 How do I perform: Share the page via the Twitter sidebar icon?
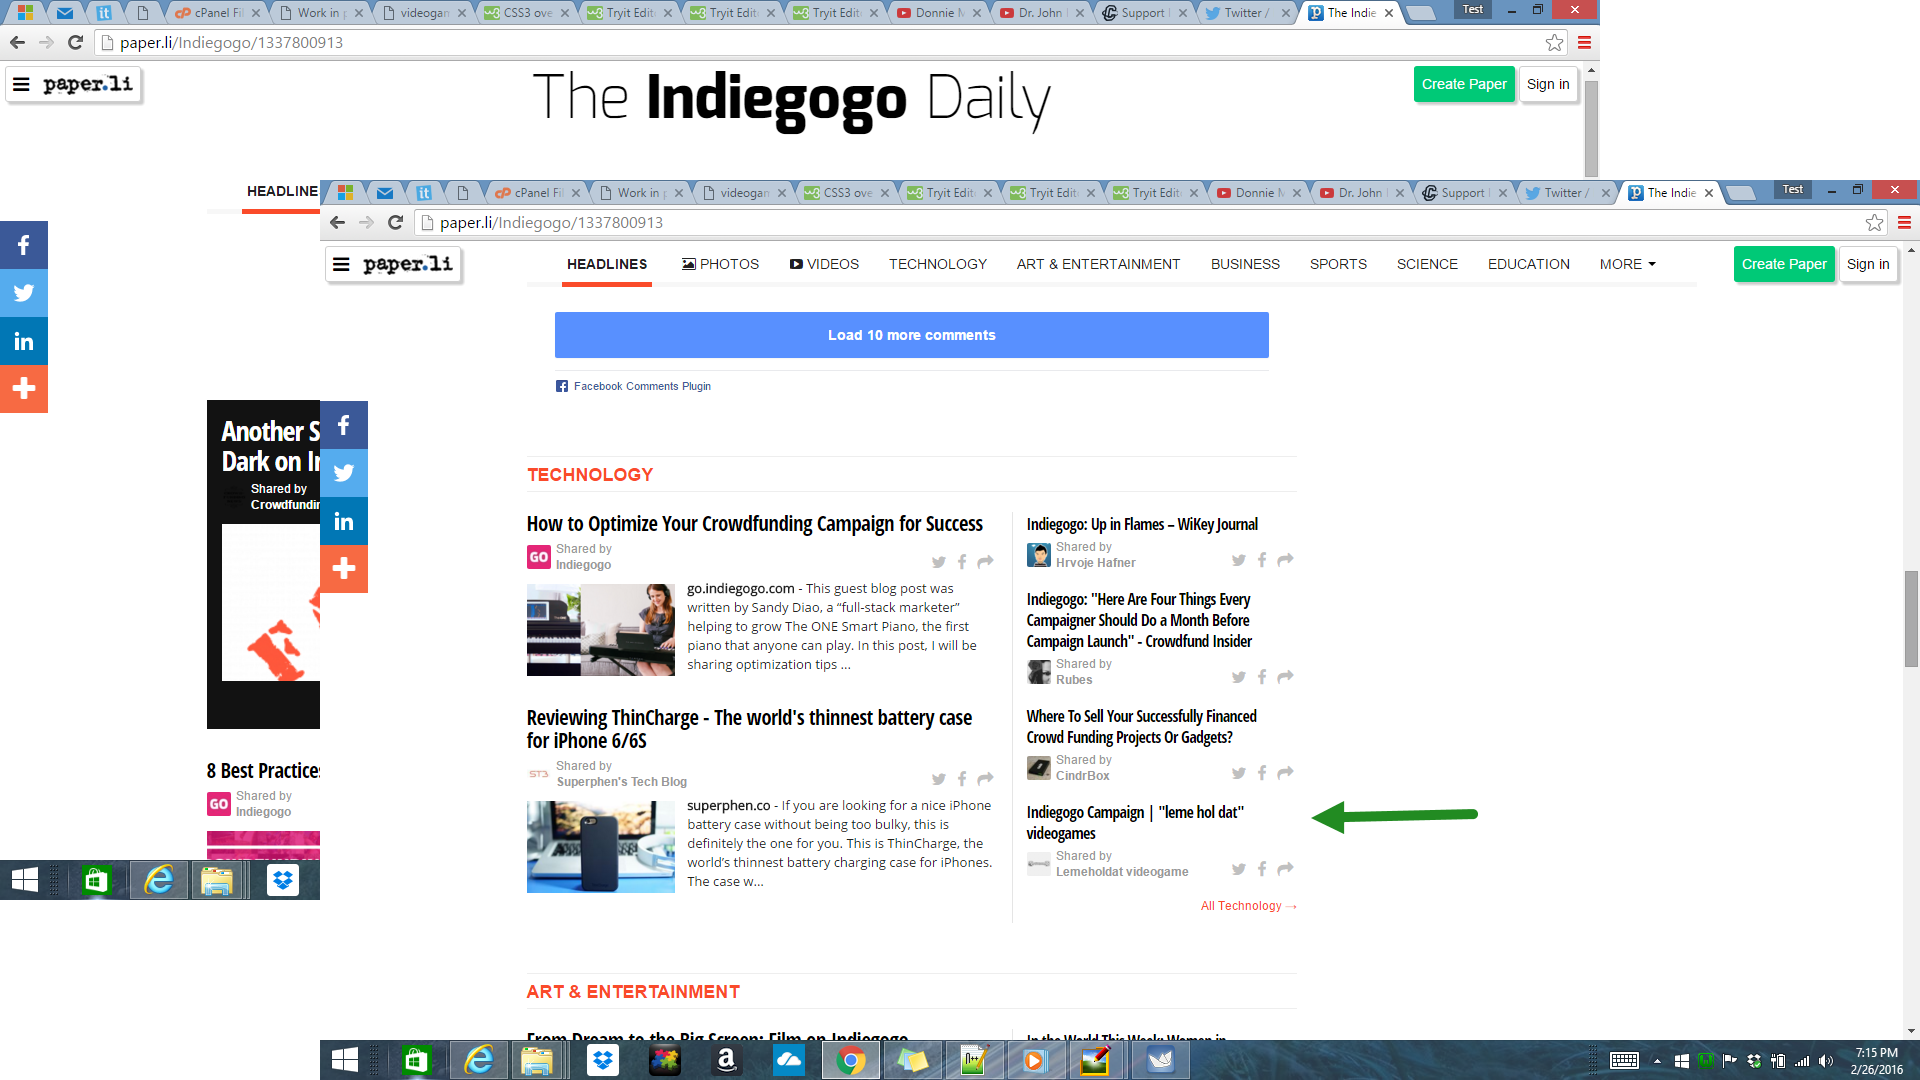coord(24,293)
